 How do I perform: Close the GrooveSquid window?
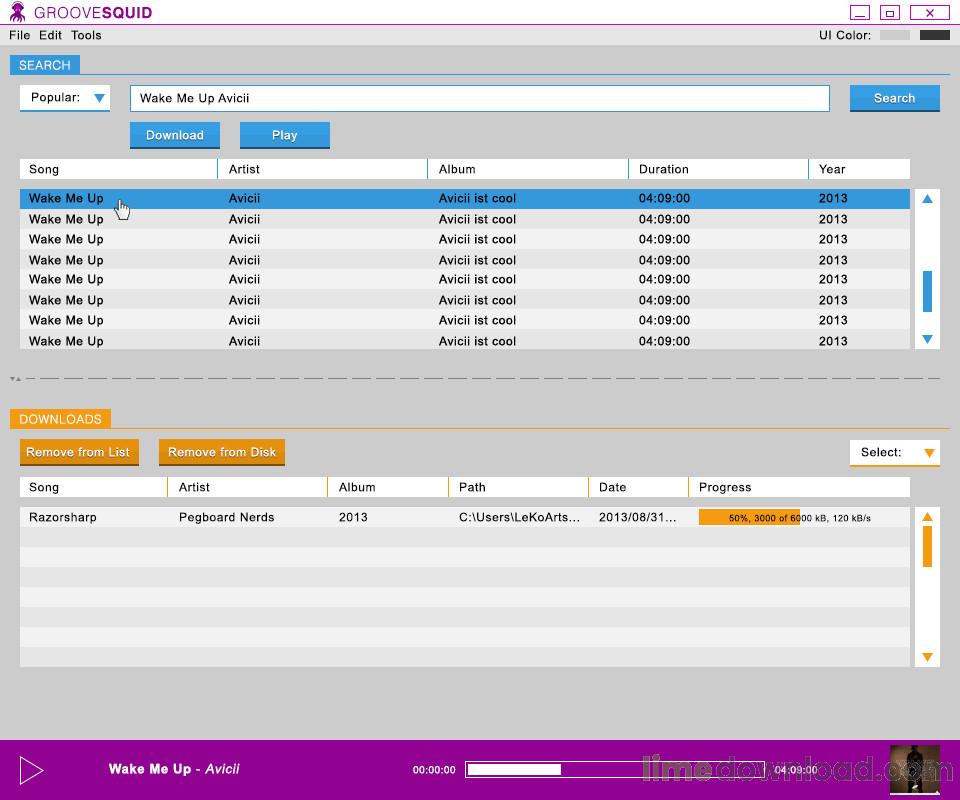coord(929,12)
